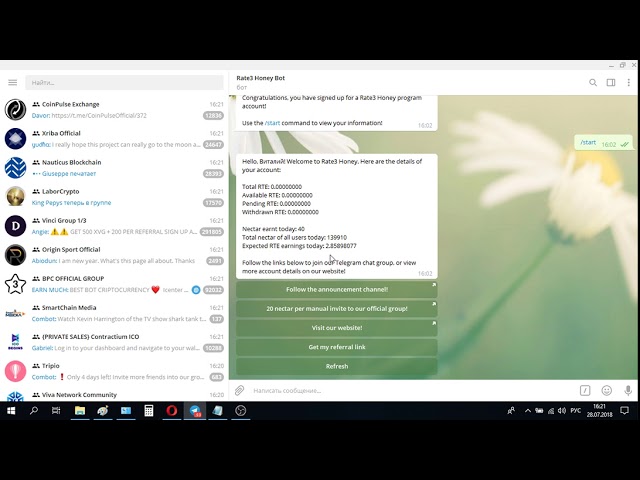
Task: Request referral link via Get my referral link
Action: tap(337, 347)
